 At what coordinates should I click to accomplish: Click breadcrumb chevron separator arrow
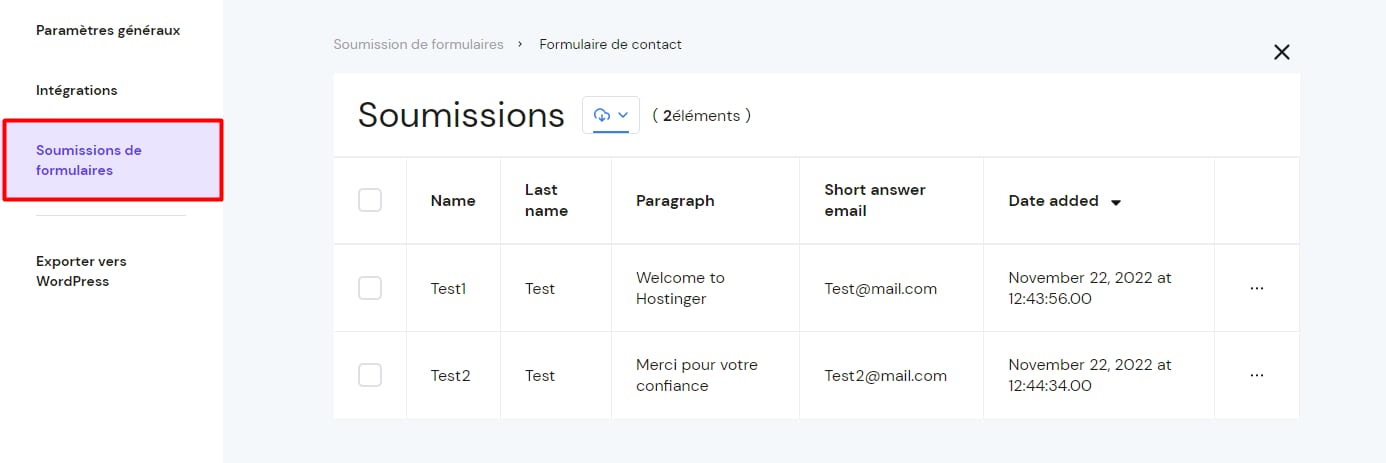tap(521, 44)
